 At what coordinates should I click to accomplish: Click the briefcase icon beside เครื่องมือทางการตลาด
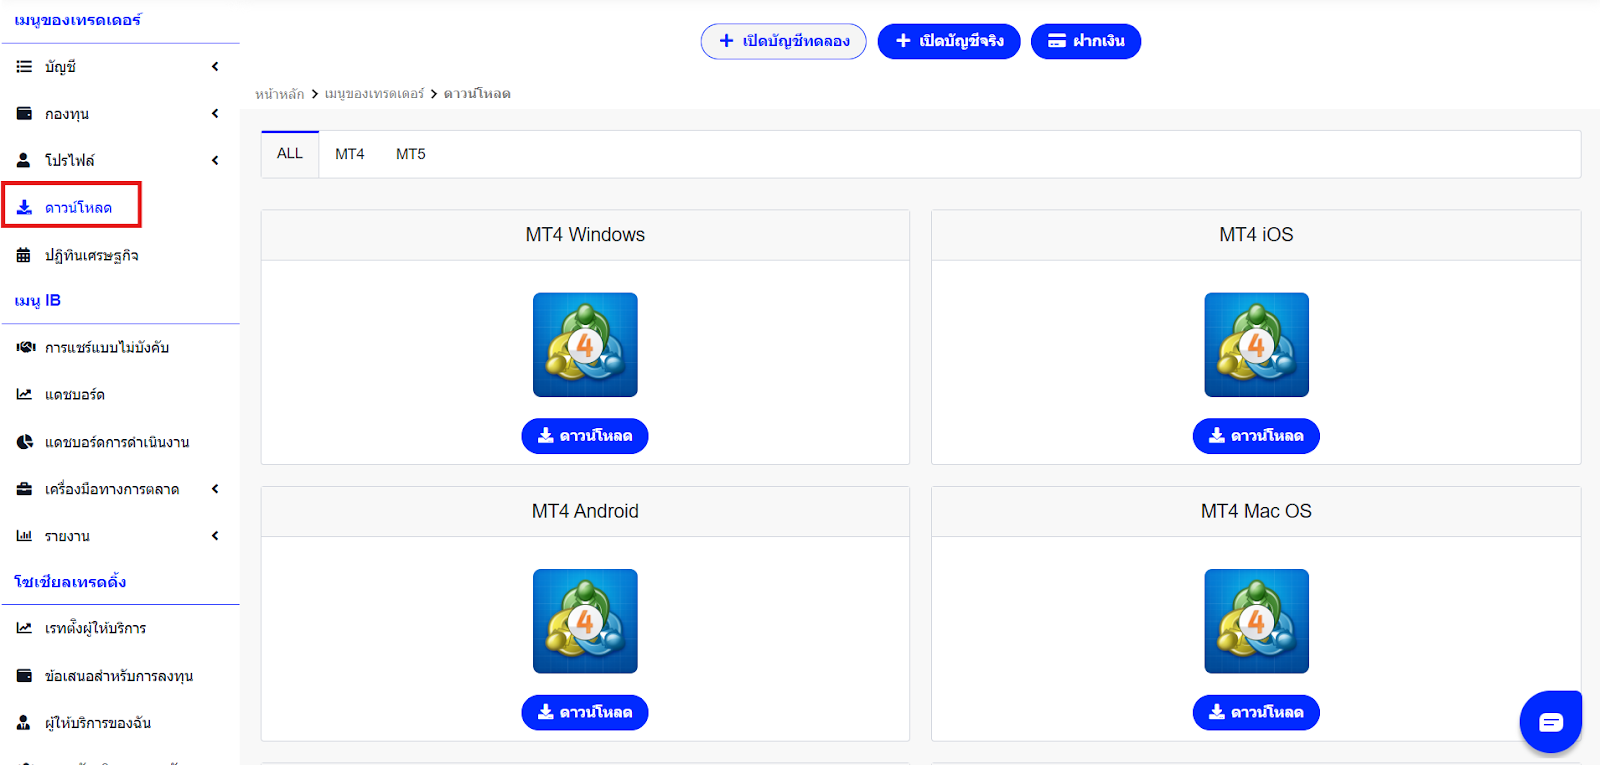24,489
